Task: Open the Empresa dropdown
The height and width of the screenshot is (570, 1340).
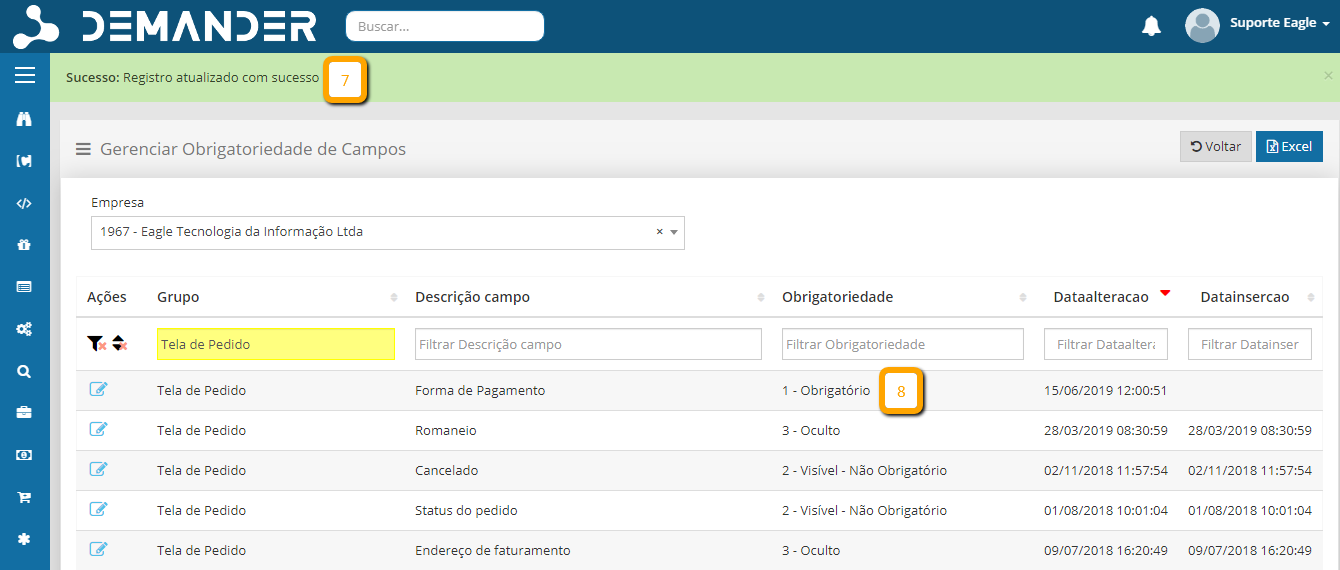Action: click(675, 232)
